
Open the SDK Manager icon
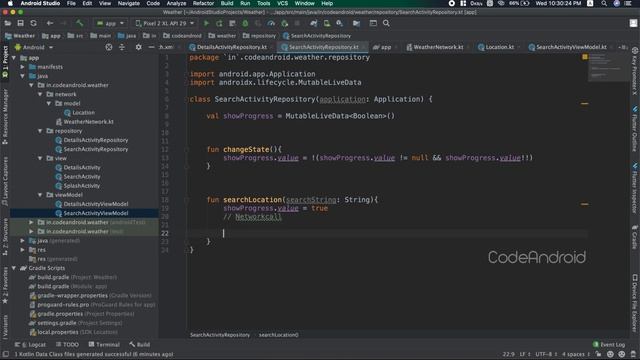339,23
